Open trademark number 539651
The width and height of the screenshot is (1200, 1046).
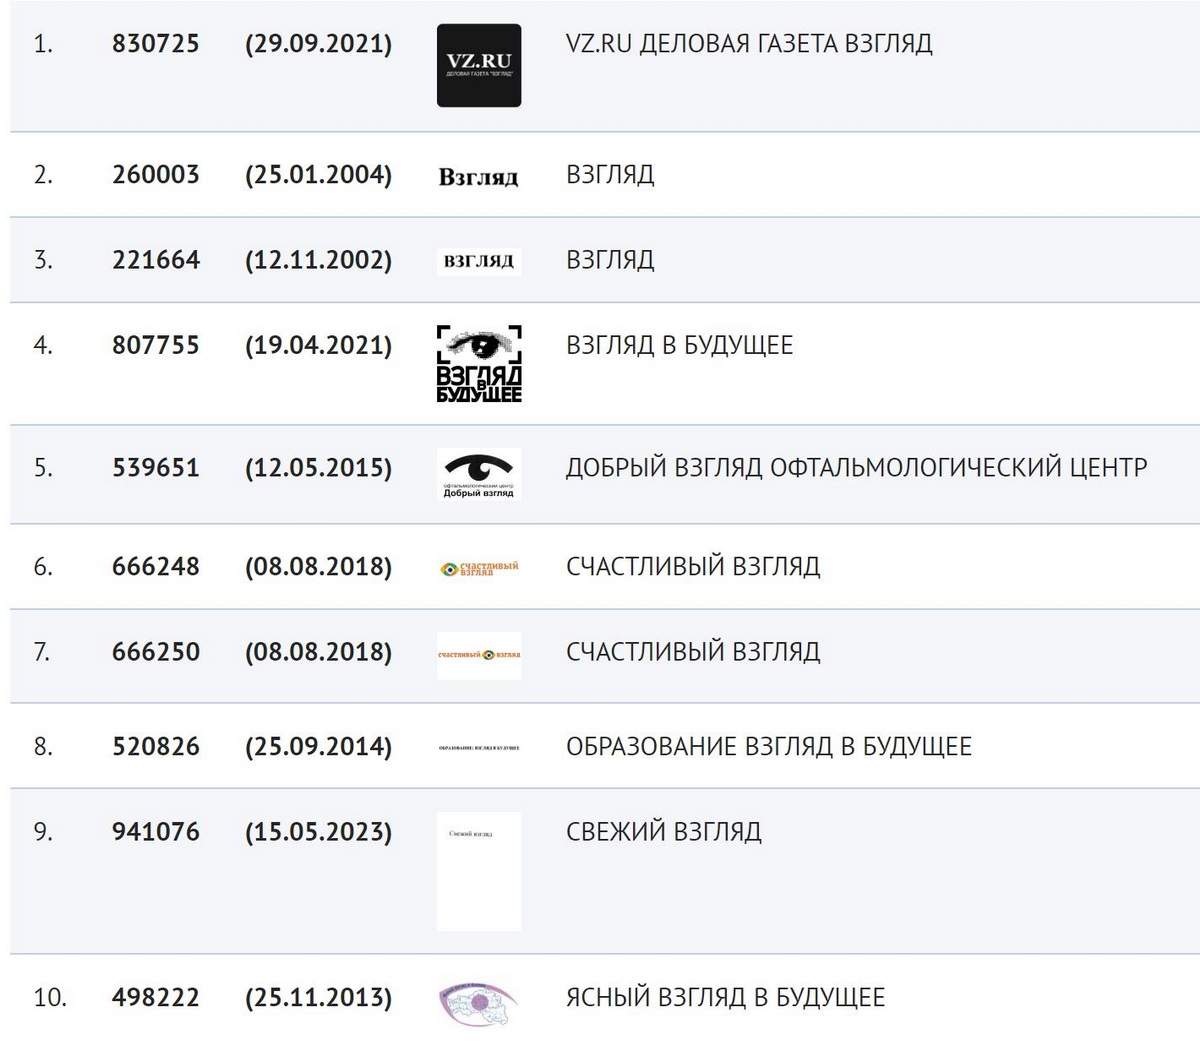(156, 468)
